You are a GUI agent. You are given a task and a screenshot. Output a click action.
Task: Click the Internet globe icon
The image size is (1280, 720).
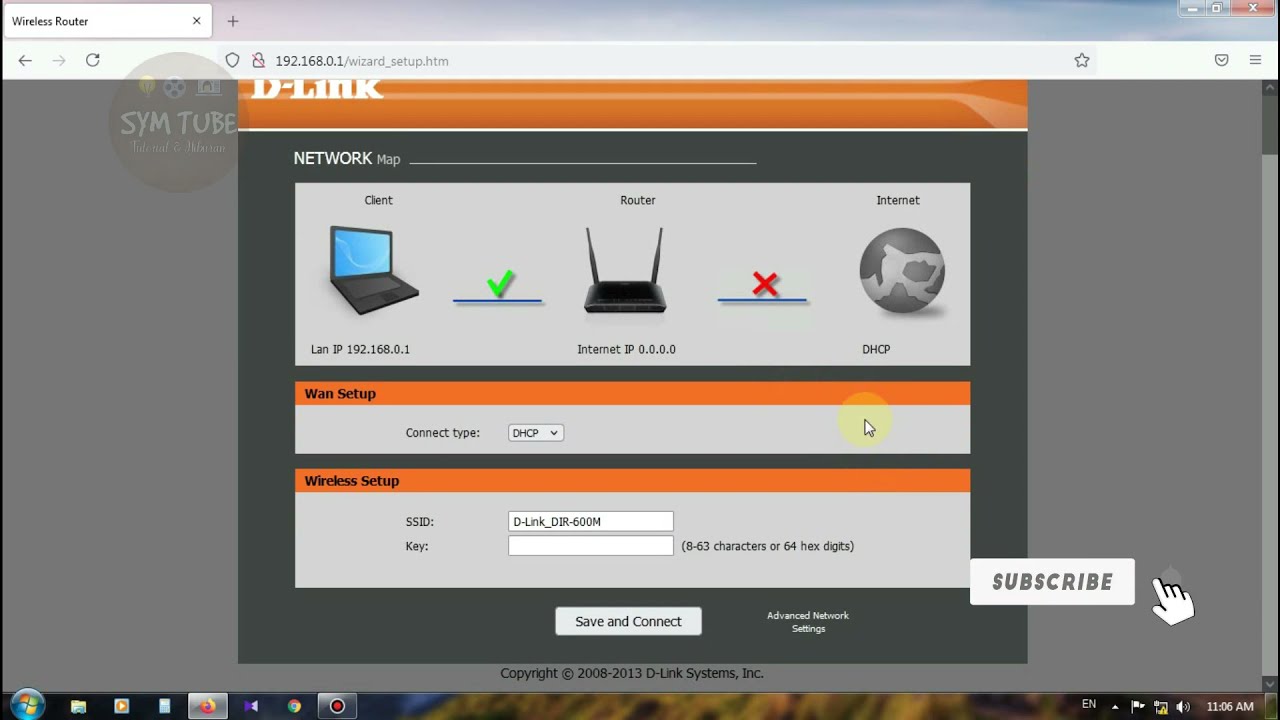(x=902, y=272)
